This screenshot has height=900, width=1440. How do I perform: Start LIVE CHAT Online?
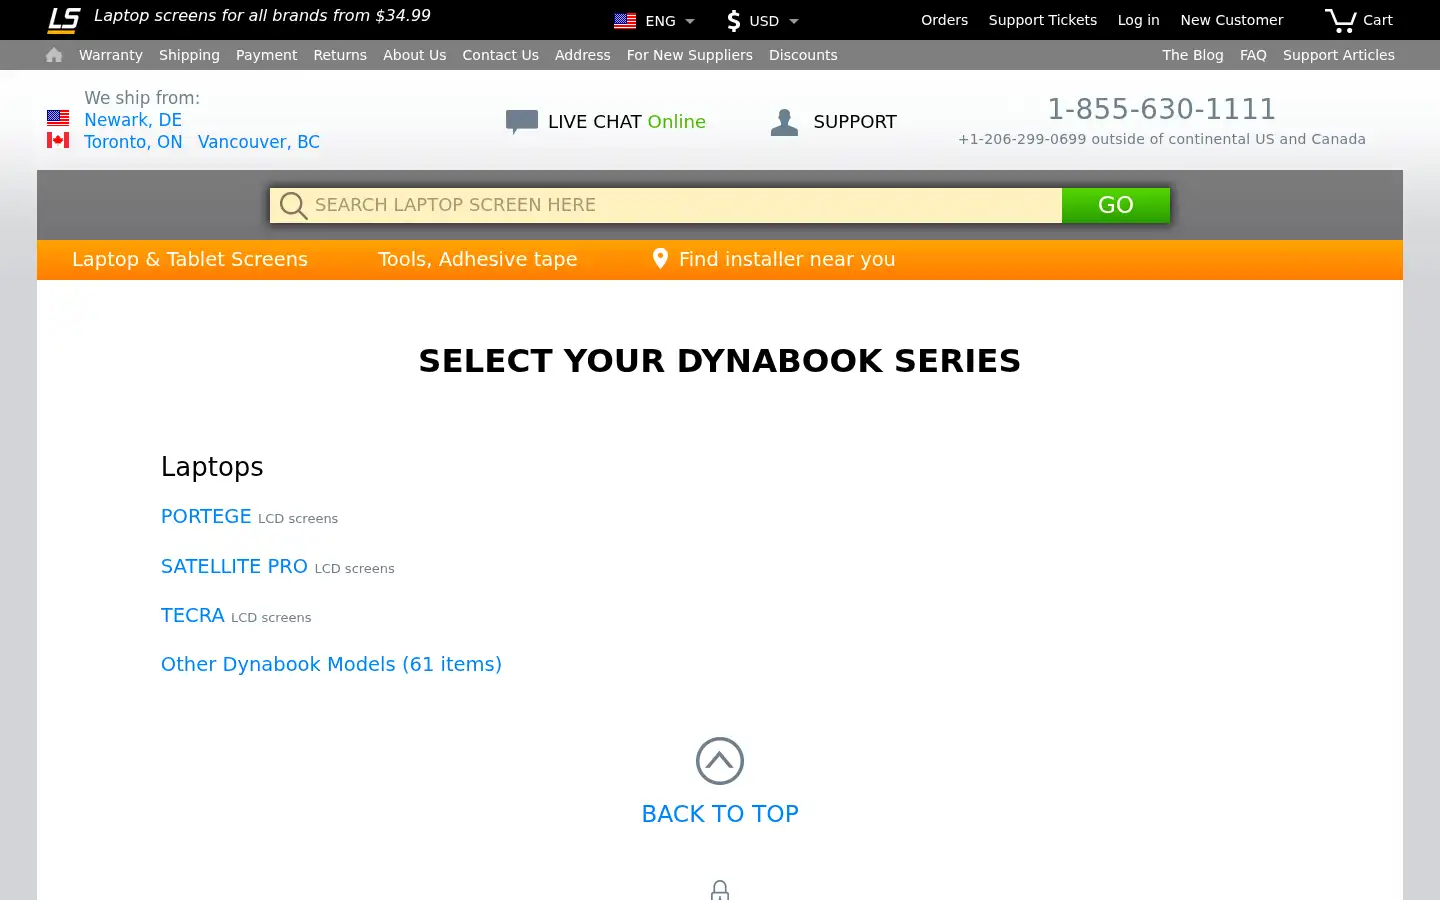(627, 122)
